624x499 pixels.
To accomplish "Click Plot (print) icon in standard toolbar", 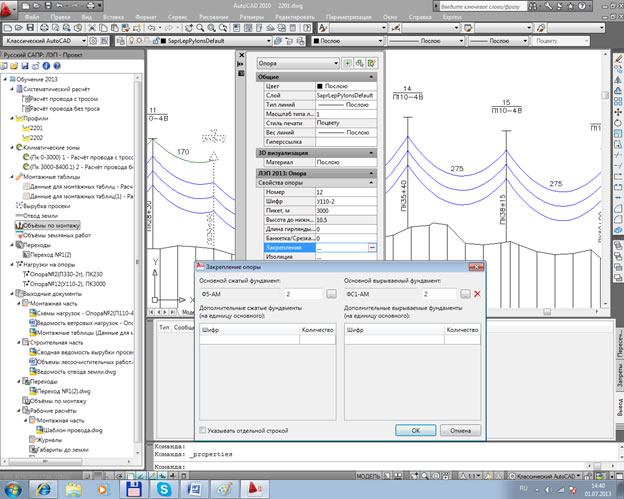I will tap(44, 28).
